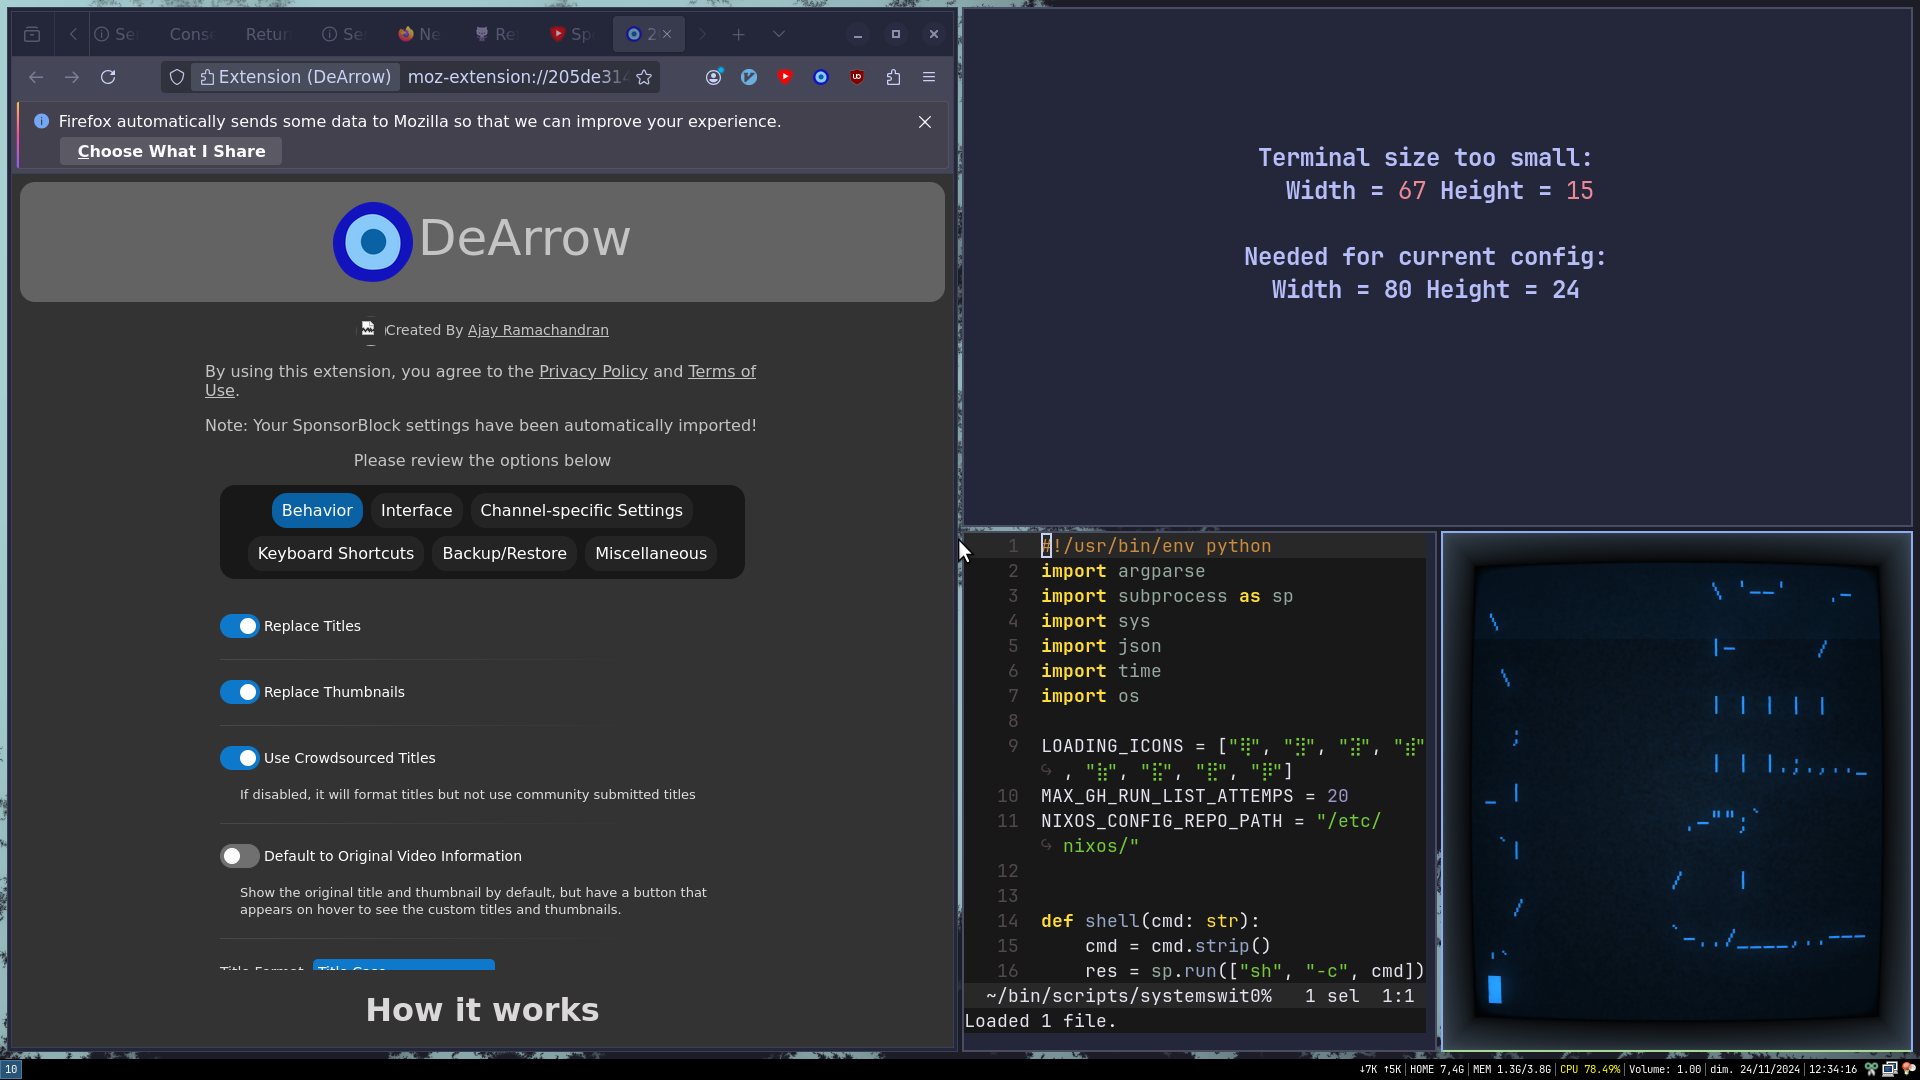Click the 12:34:16 clock
1920x1080 pixels.
pos(1833,1069)
